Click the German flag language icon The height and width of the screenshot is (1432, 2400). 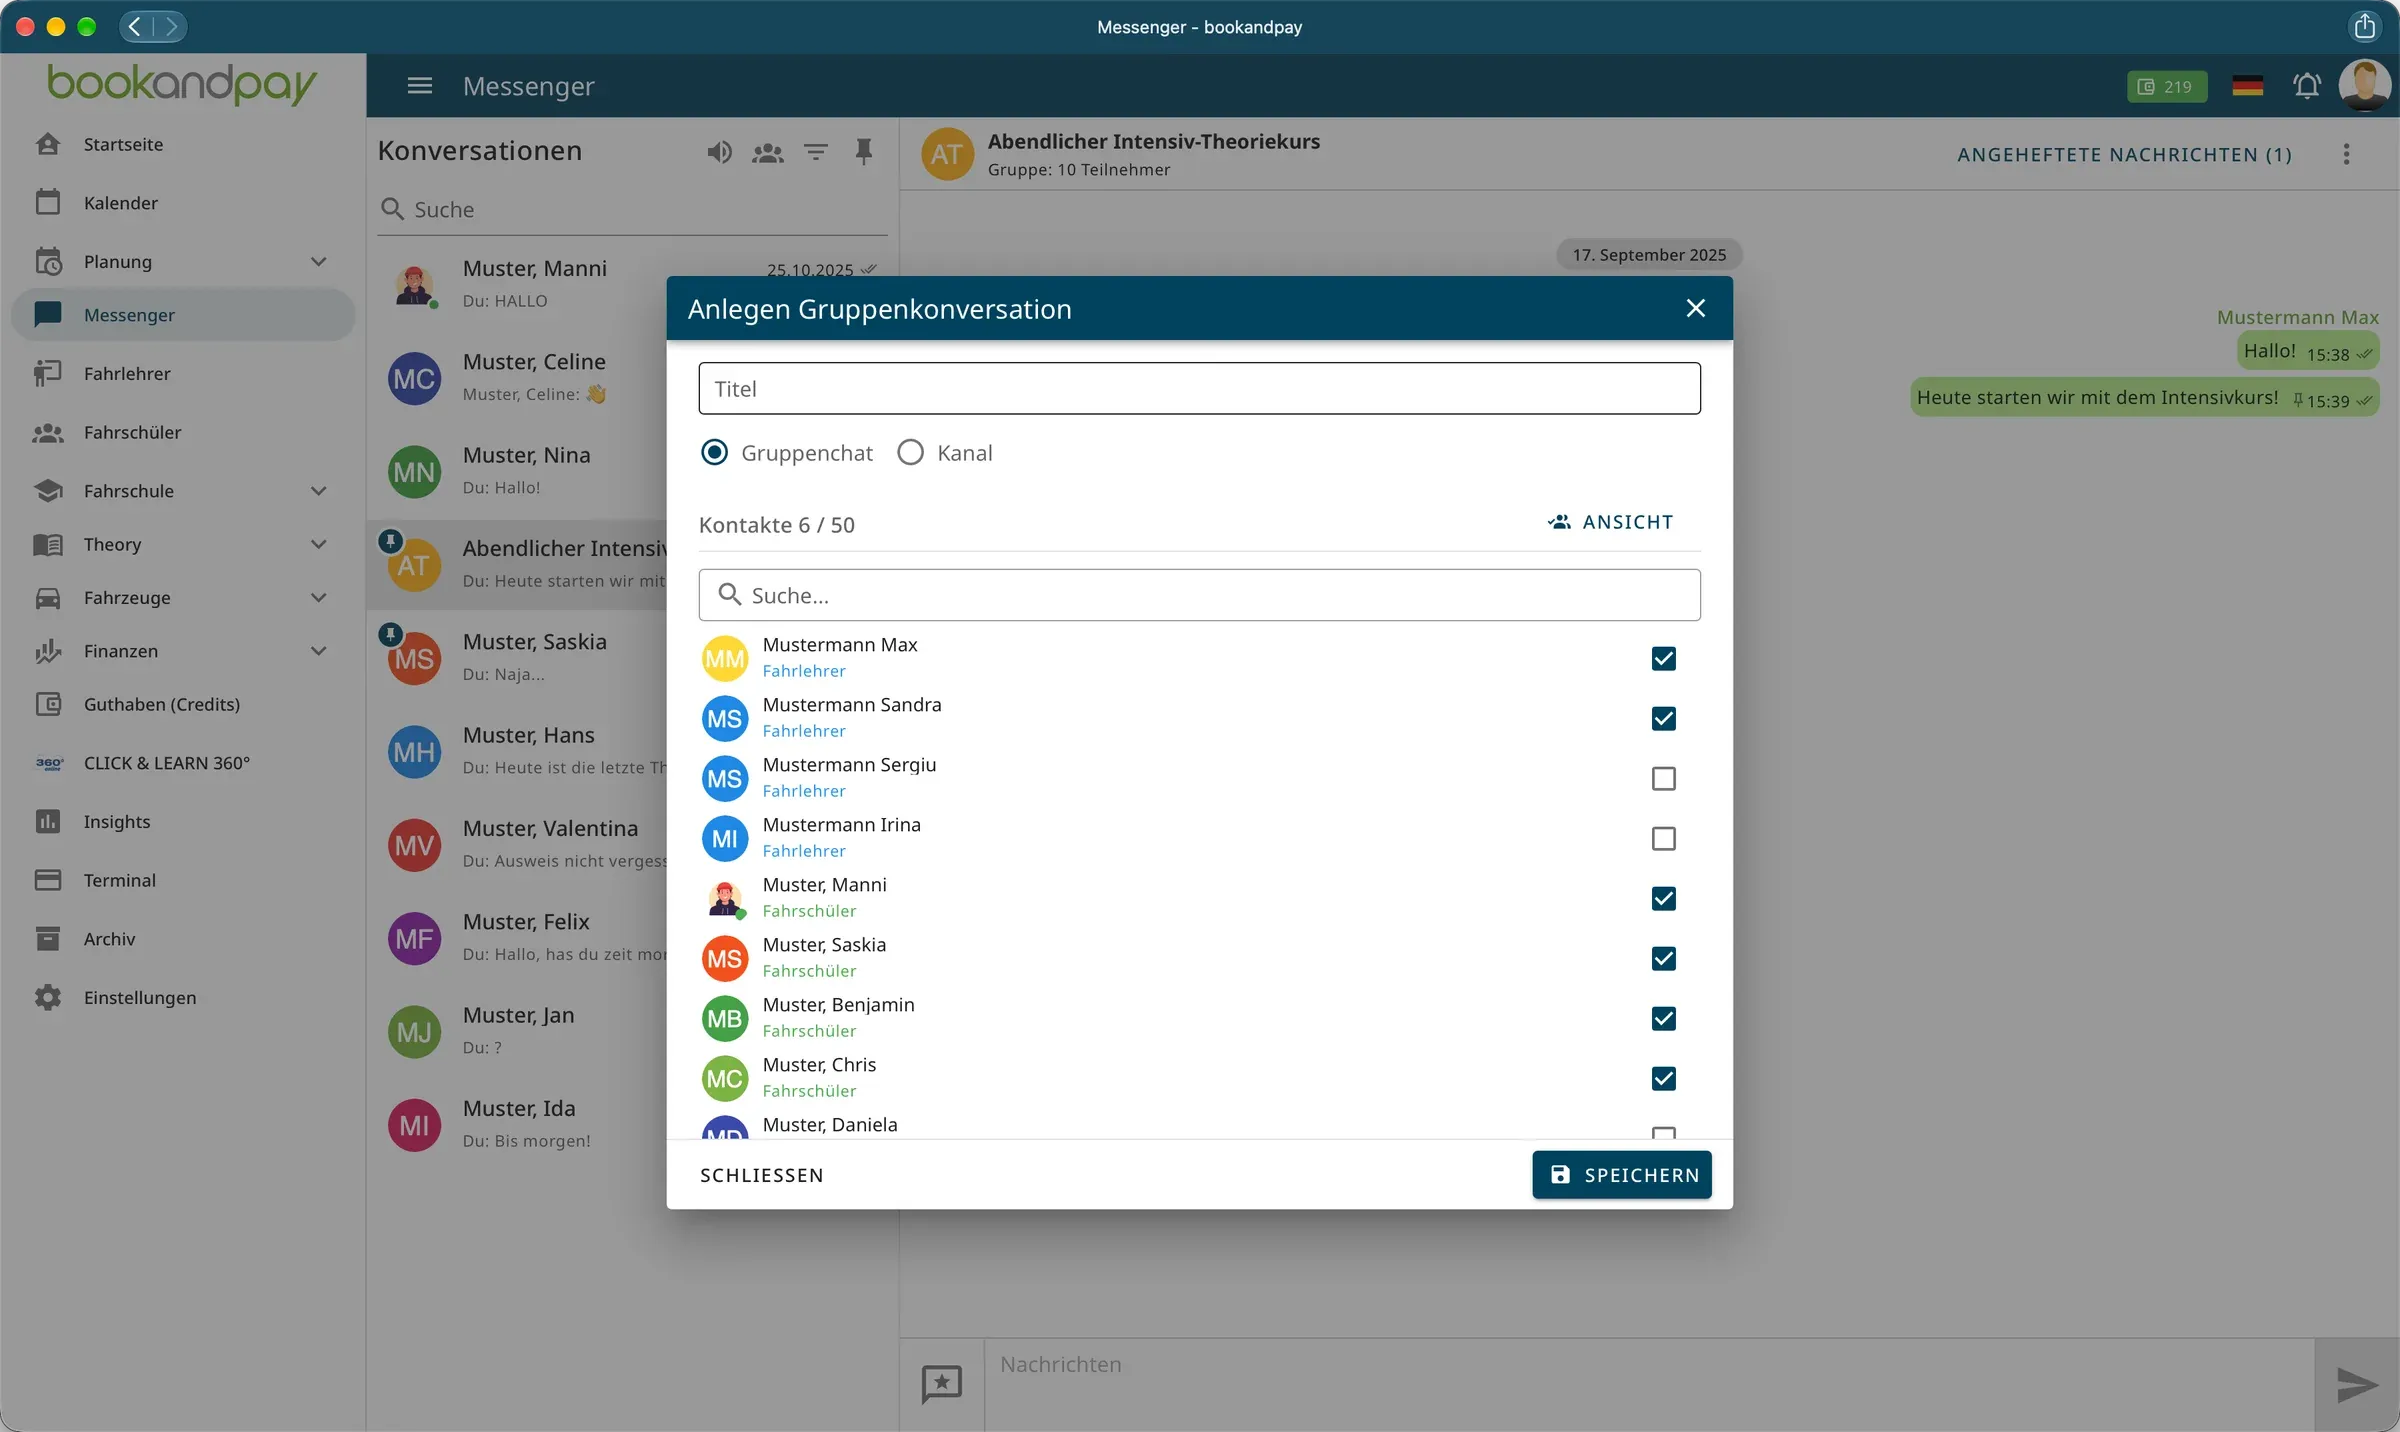pos(2248,86)
